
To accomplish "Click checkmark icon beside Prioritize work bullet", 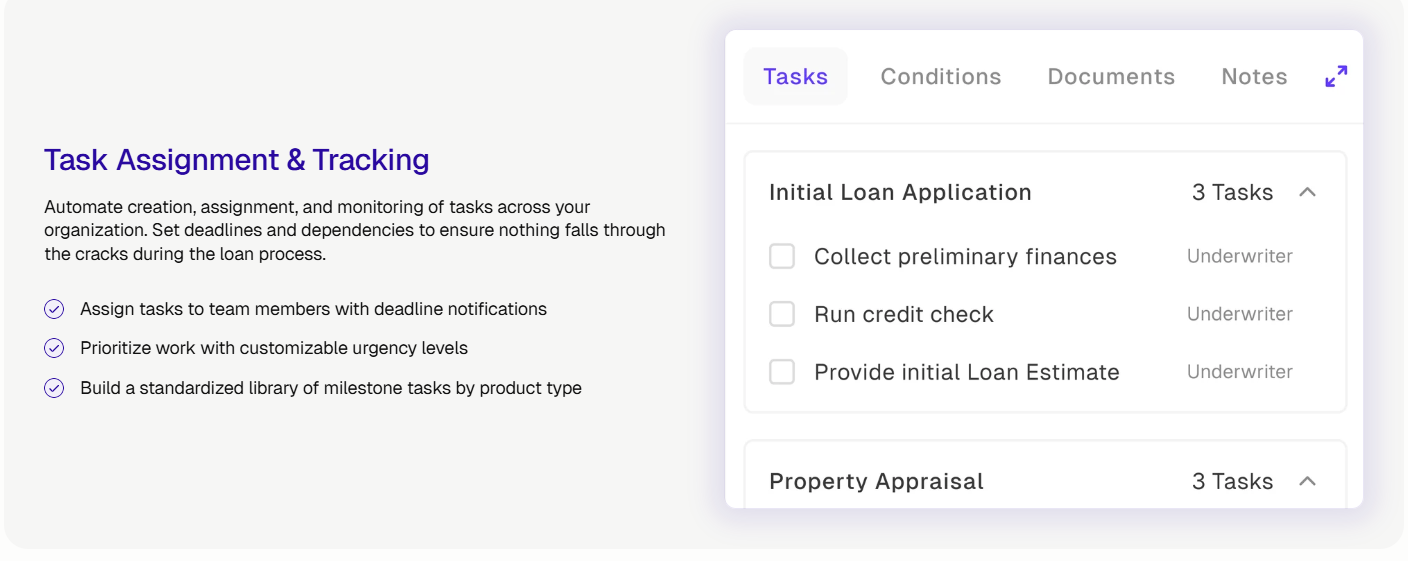I will 54,349.
